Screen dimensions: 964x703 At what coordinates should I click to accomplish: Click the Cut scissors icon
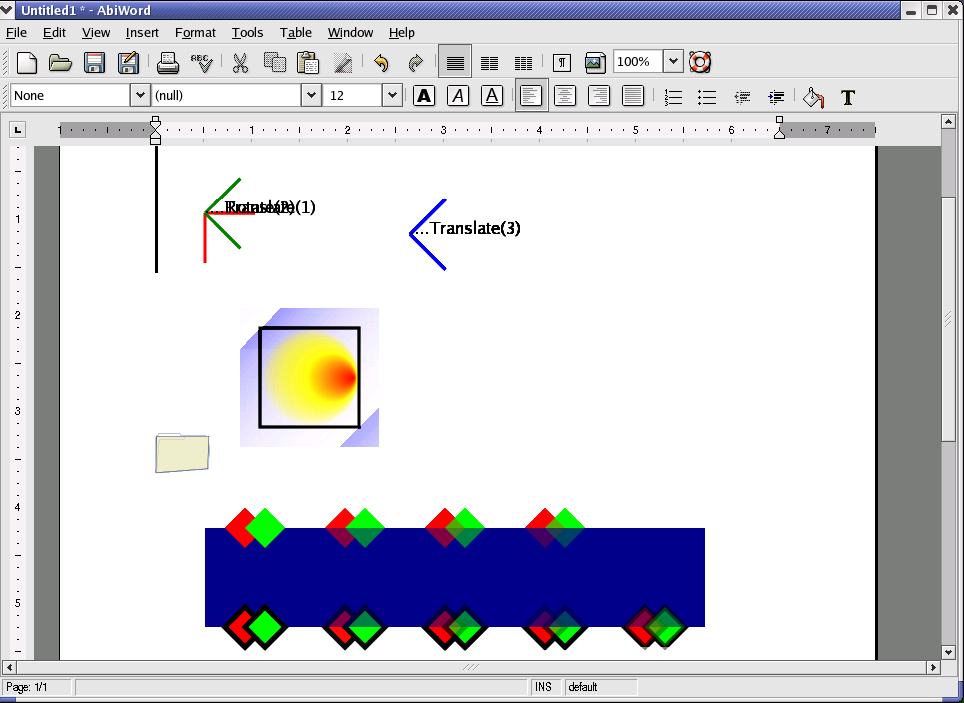(x=240, y=63)
